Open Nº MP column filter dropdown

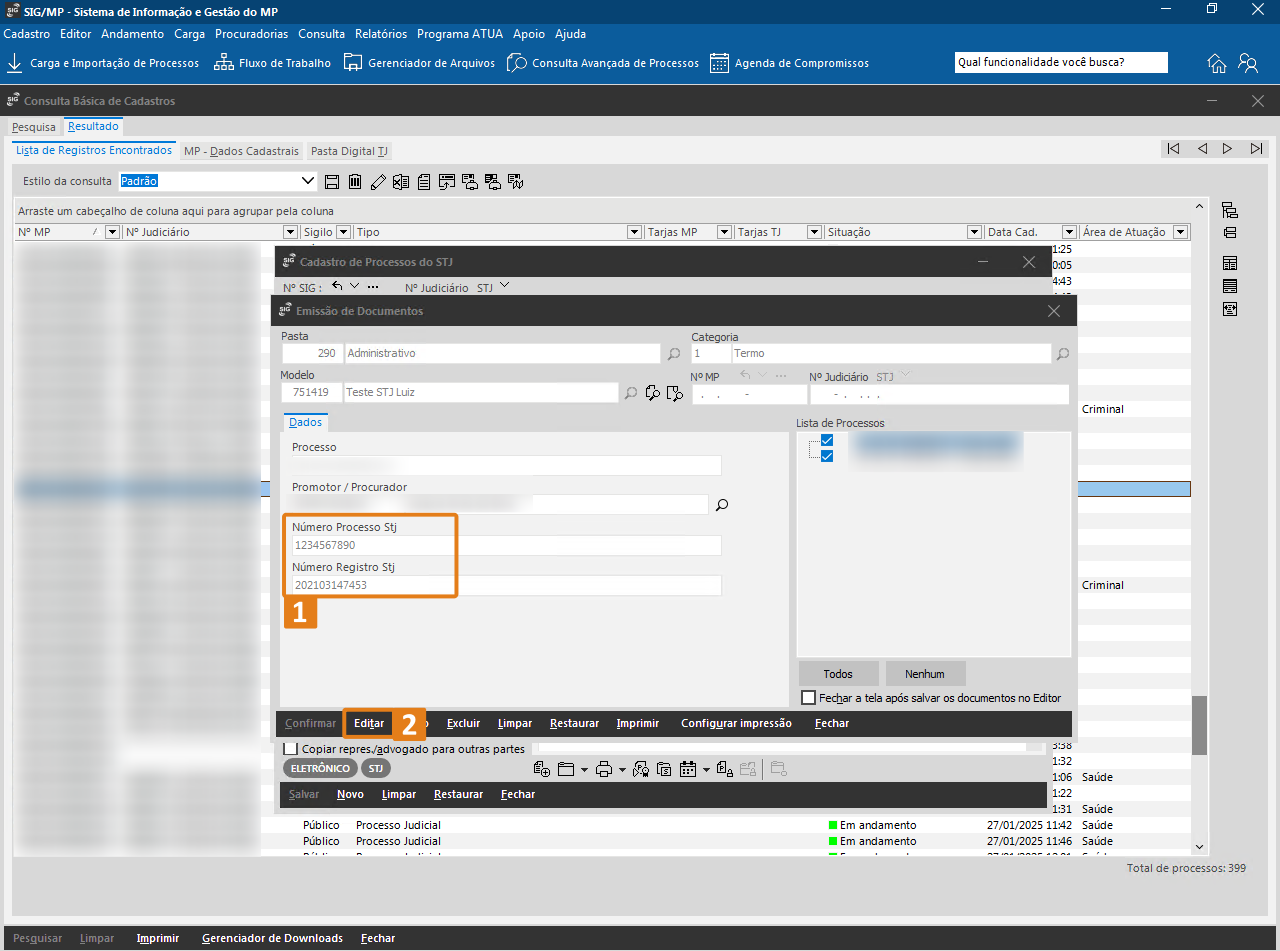tap(112, 232)
